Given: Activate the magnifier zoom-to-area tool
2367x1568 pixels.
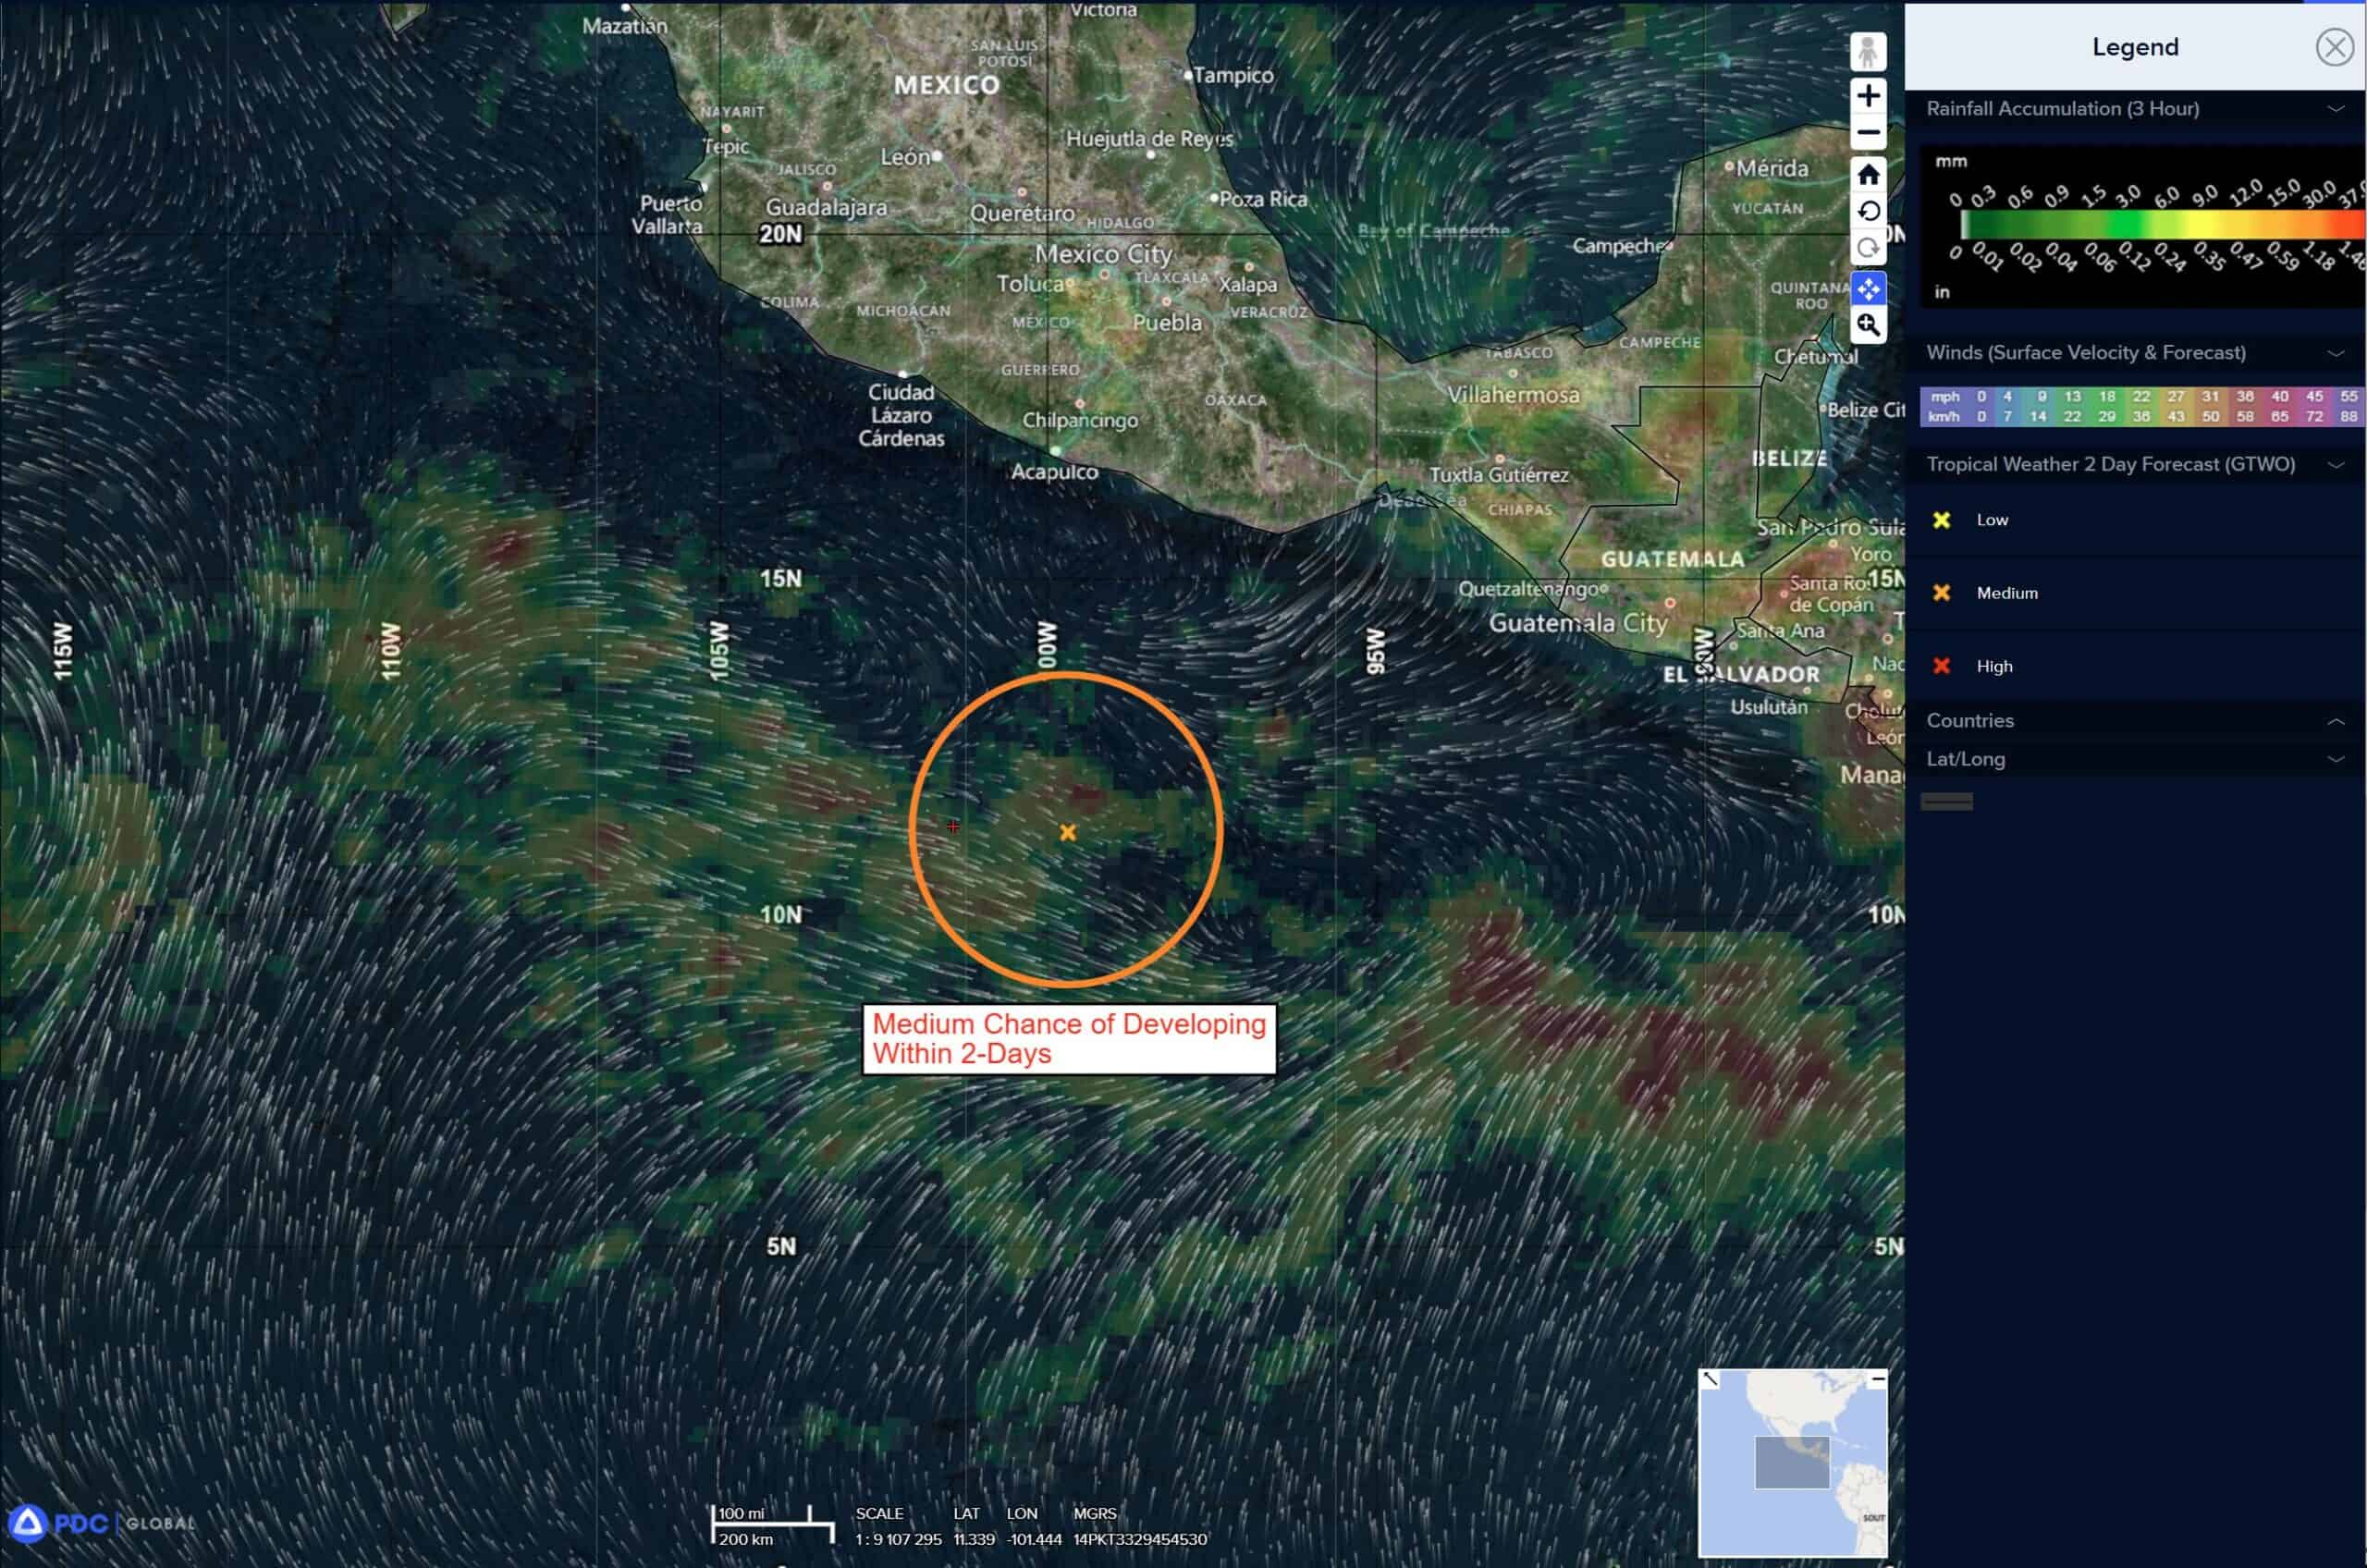Looking at the screenshot, I should click(1867, 325).
